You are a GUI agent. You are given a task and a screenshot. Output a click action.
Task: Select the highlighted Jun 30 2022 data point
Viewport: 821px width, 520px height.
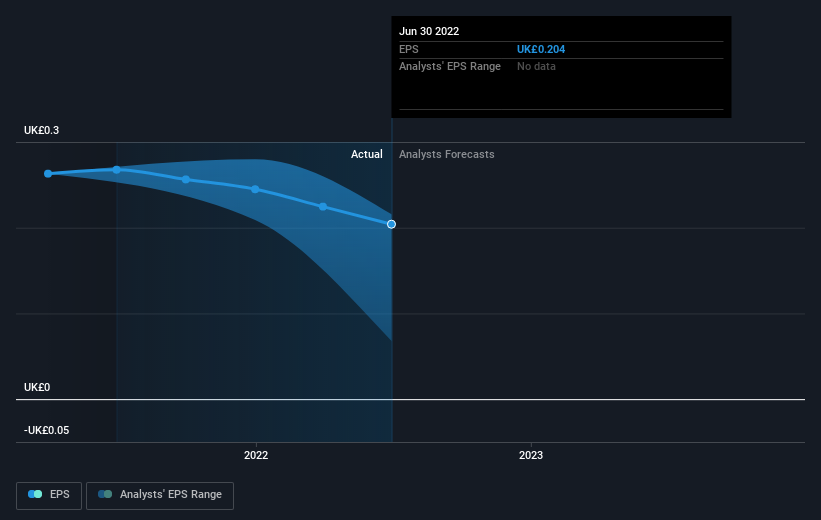(x=391, y=224)
